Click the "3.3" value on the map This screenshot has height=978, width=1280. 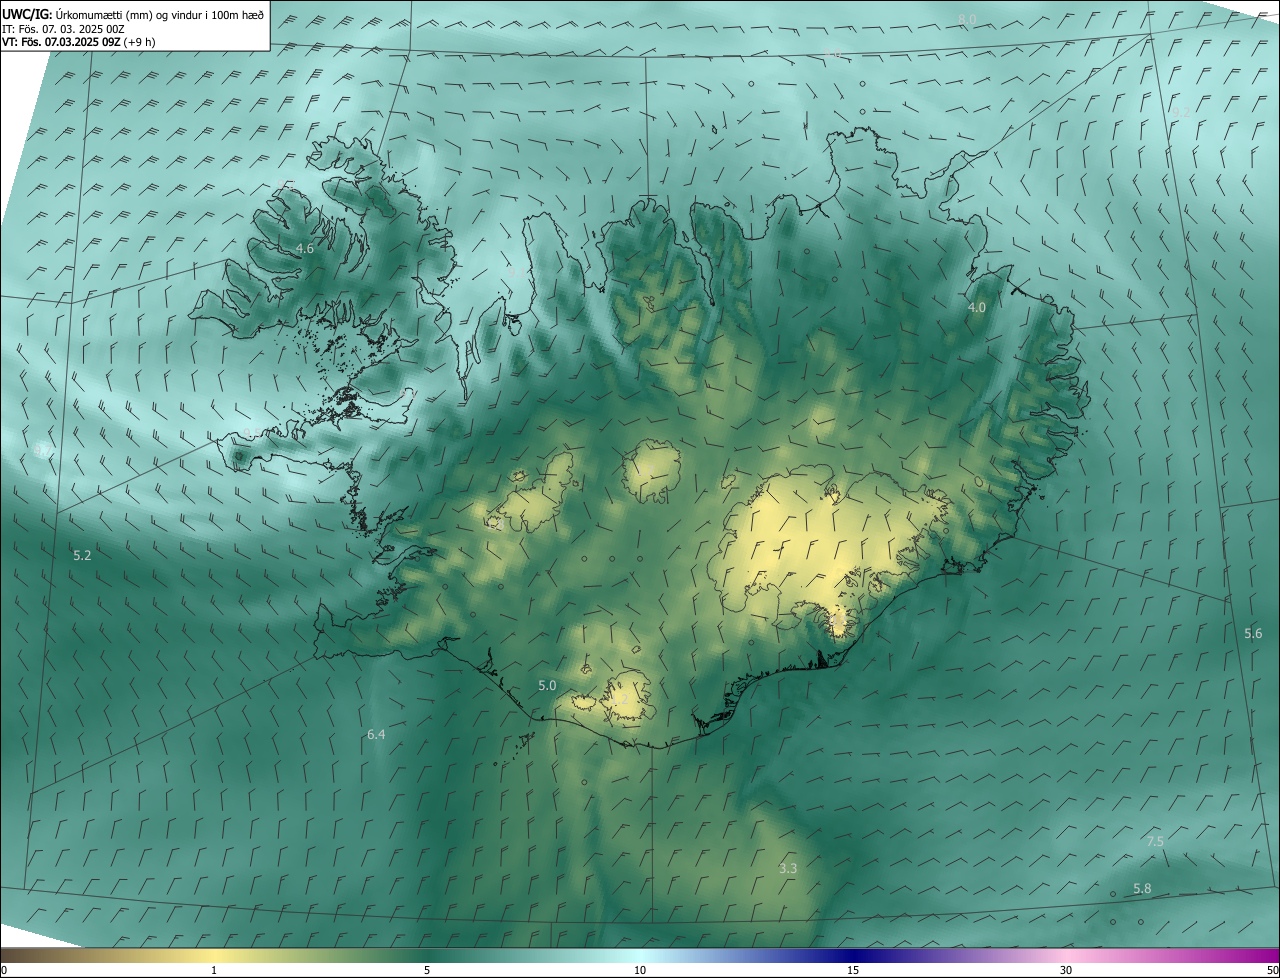tap(788, 868)
